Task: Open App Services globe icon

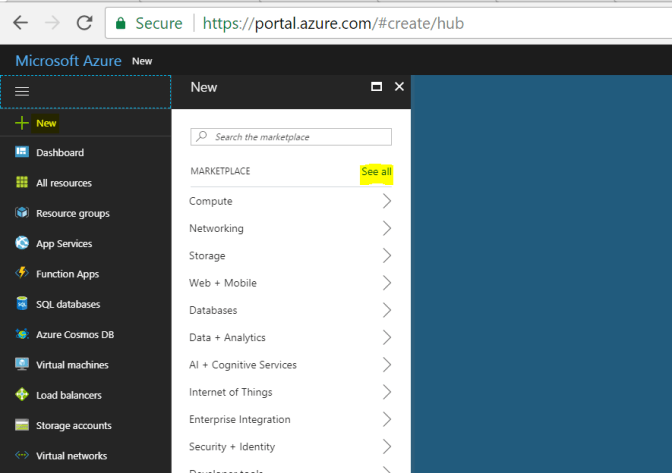Action: 21,243
